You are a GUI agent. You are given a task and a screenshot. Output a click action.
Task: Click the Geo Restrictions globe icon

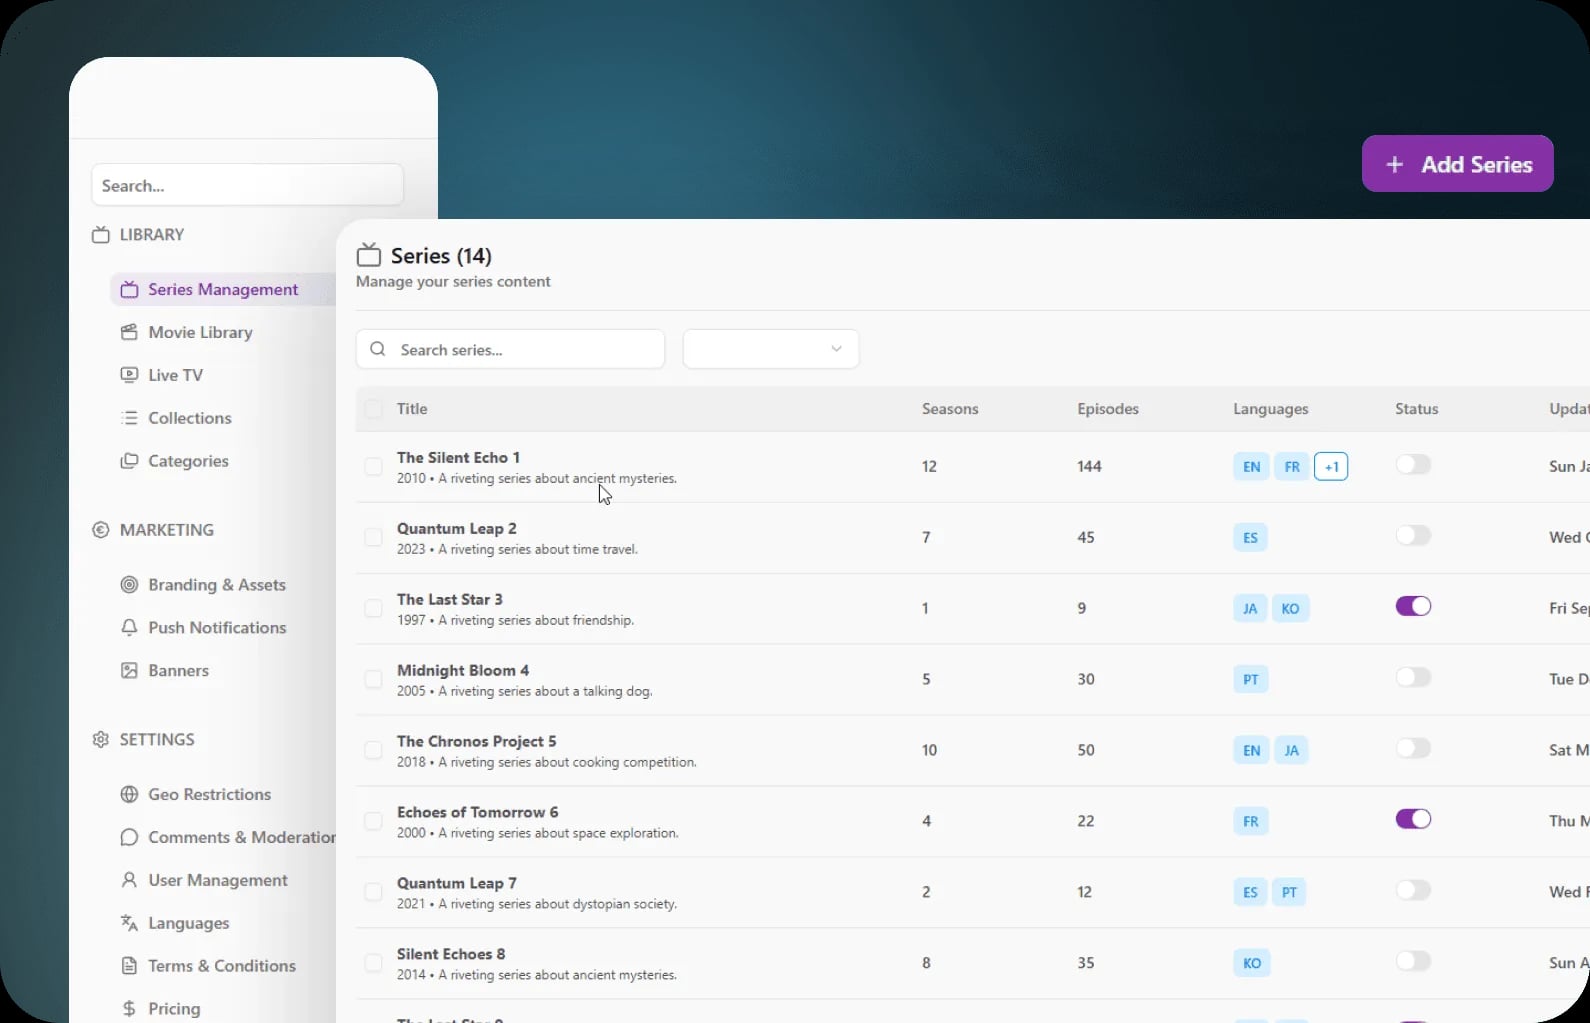click(129, 794)
